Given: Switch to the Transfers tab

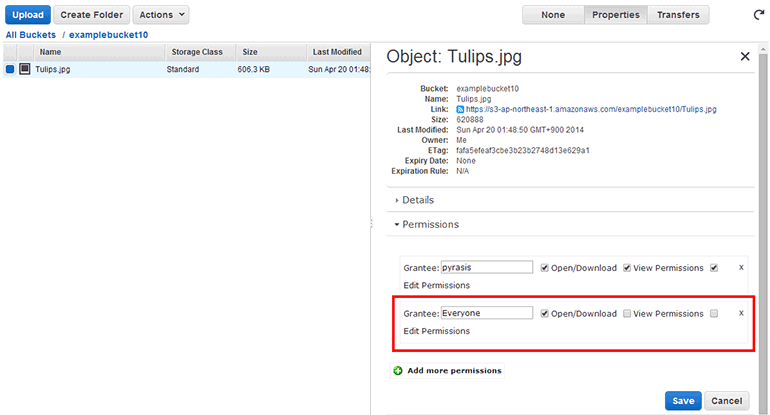Looking at the screenshot, I should click(x=678, y=15).
